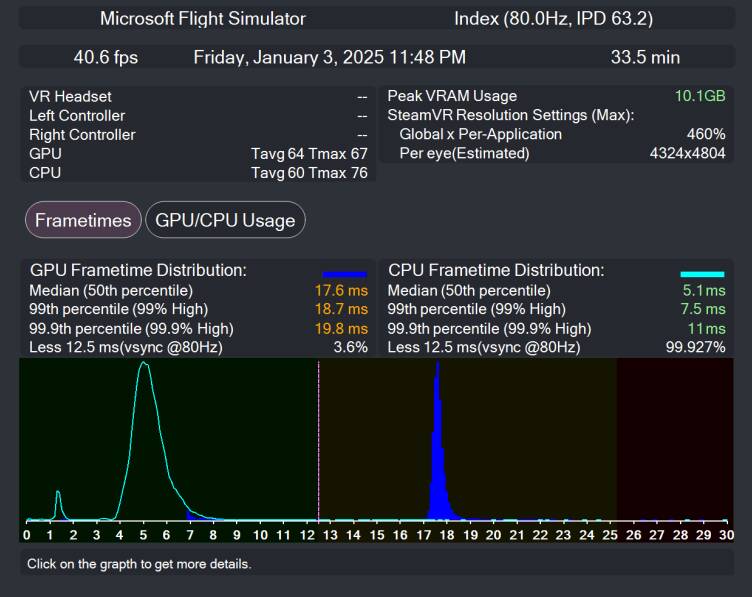
Task: Click the blue GPU legend swatch
Action: click(344, 274)
